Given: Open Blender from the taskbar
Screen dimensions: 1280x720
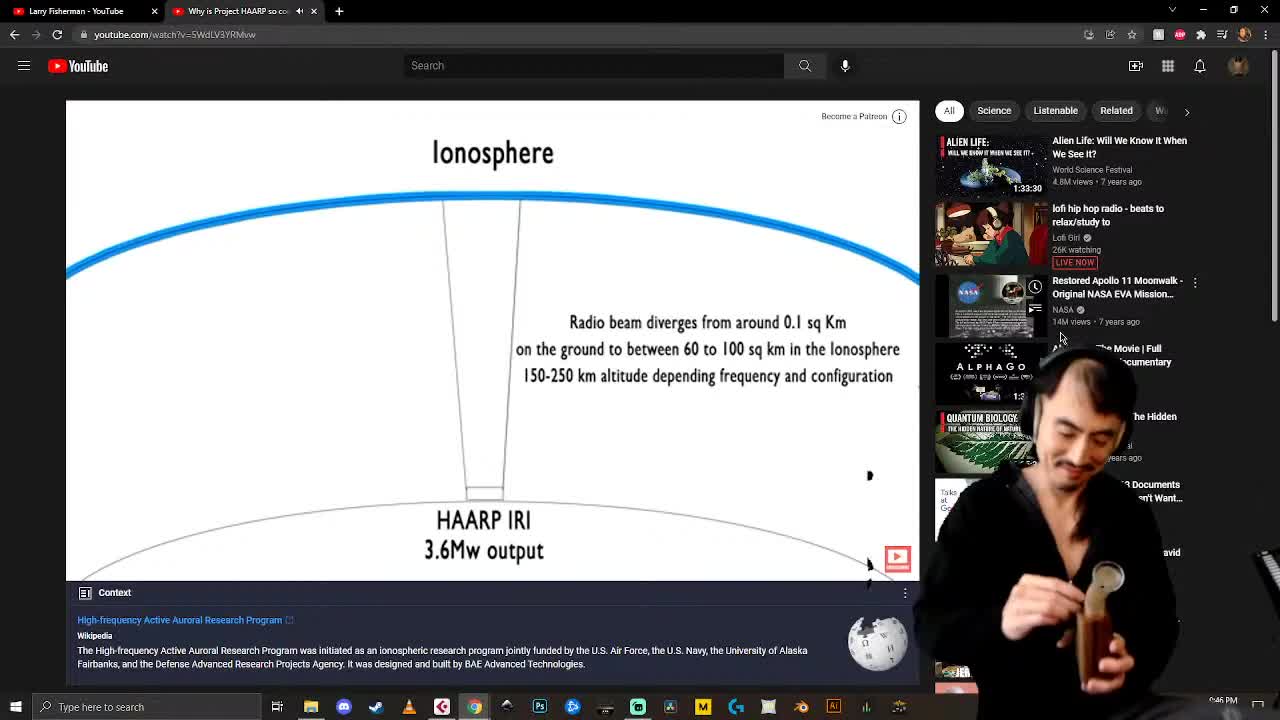Looking at the screenshot, I should [x=801, y=707].
